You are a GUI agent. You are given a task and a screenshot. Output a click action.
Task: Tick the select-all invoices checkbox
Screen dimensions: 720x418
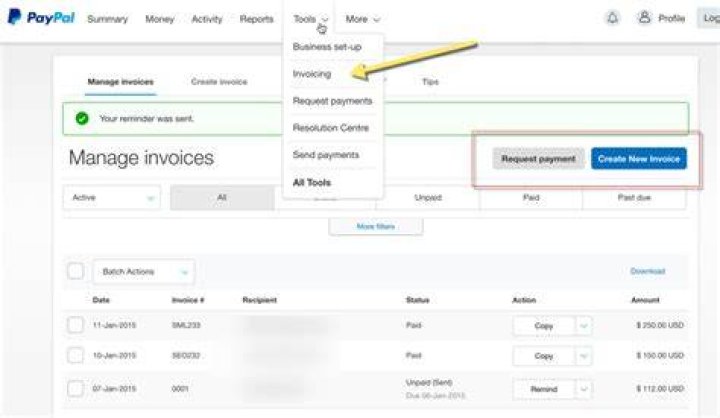pos(75,271)
